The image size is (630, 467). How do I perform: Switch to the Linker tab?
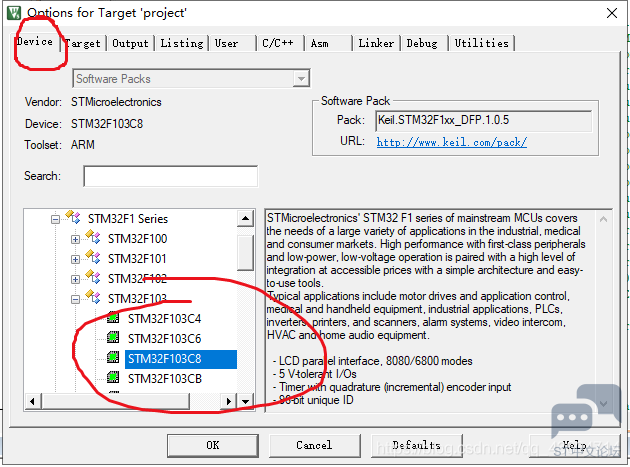[376, 43]
